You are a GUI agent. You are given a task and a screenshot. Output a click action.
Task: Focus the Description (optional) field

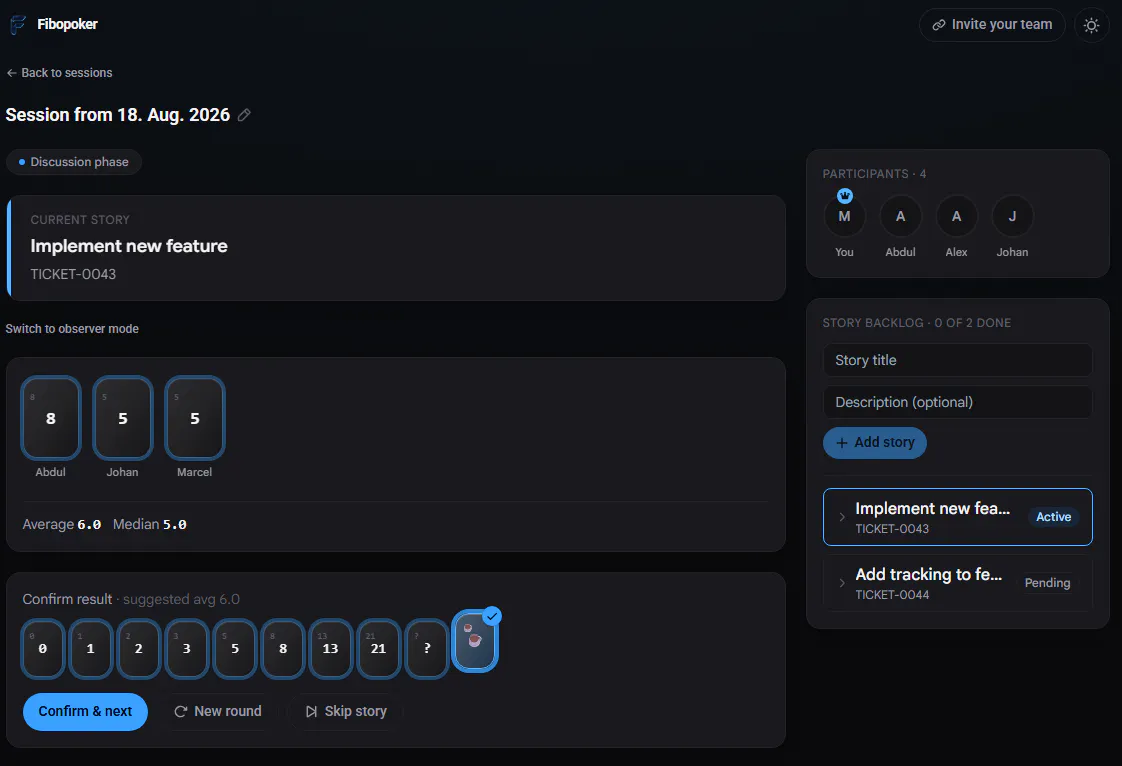(957, 402)
